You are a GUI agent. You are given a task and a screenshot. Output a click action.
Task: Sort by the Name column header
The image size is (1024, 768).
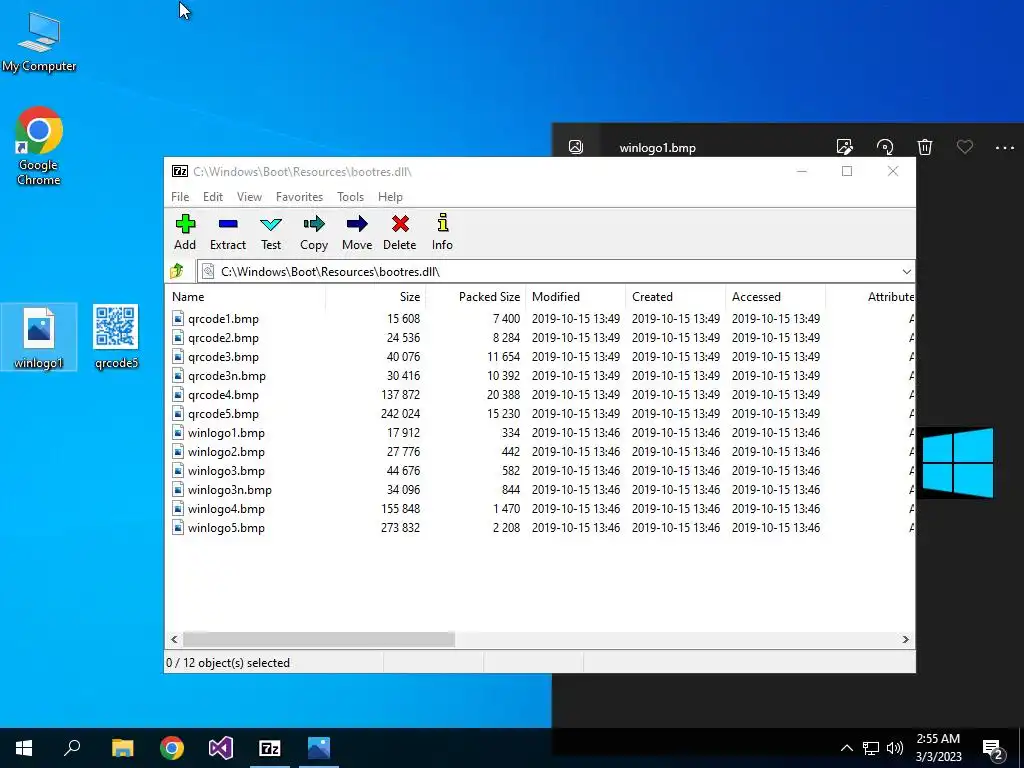(246, 296)
